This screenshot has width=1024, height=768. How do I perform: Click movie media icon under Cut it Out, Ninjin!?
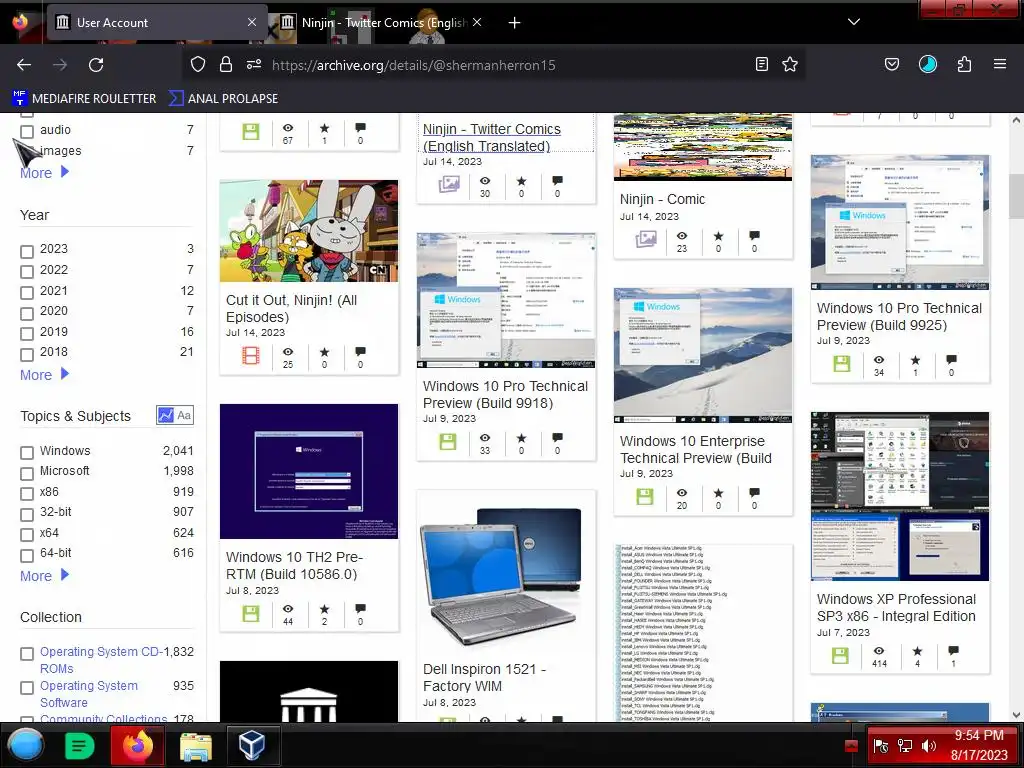[x=251, y=355]
